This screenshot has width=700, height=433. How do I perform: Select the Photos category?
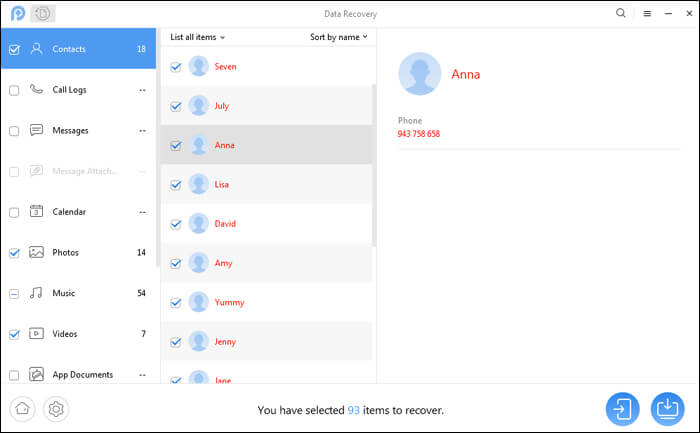click(66, 253)
